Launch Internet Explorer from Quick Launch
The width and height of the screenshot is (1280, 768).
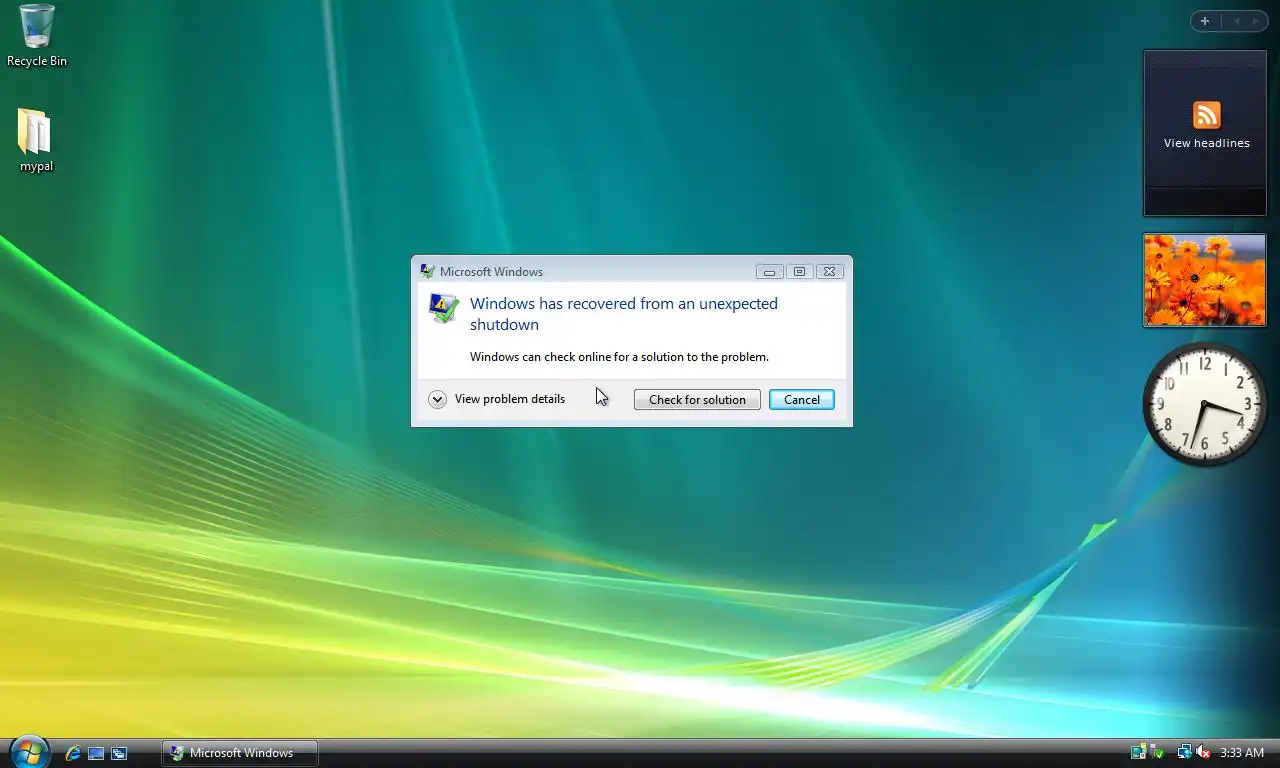(73, 753)
